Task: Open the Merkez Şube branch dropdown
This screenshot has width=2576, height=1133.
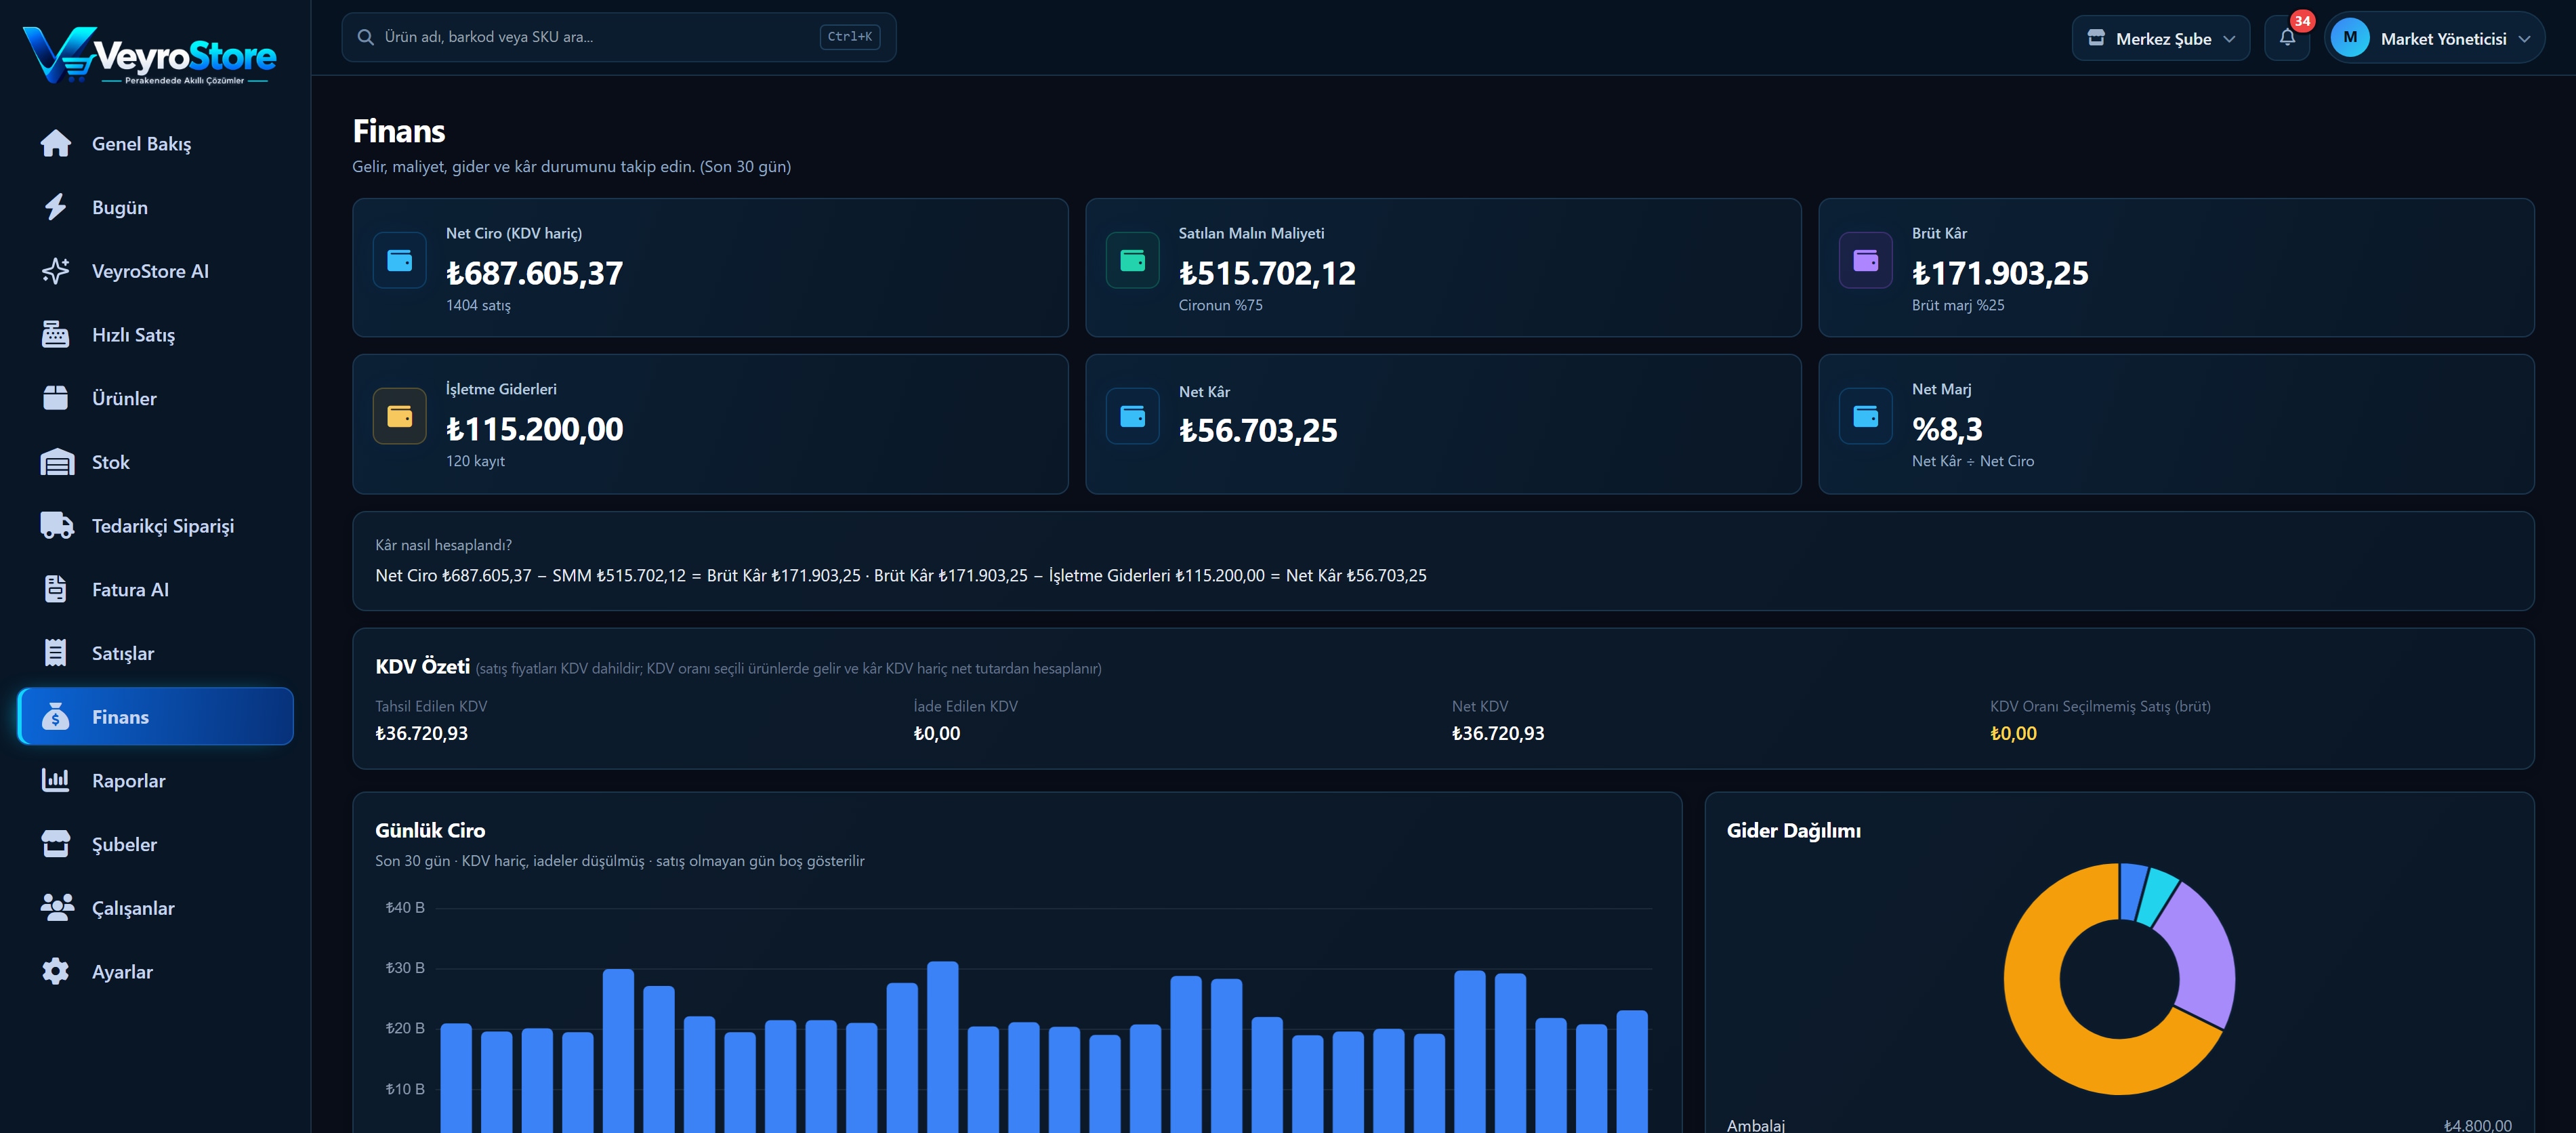Action: [x=2161, y=38]
